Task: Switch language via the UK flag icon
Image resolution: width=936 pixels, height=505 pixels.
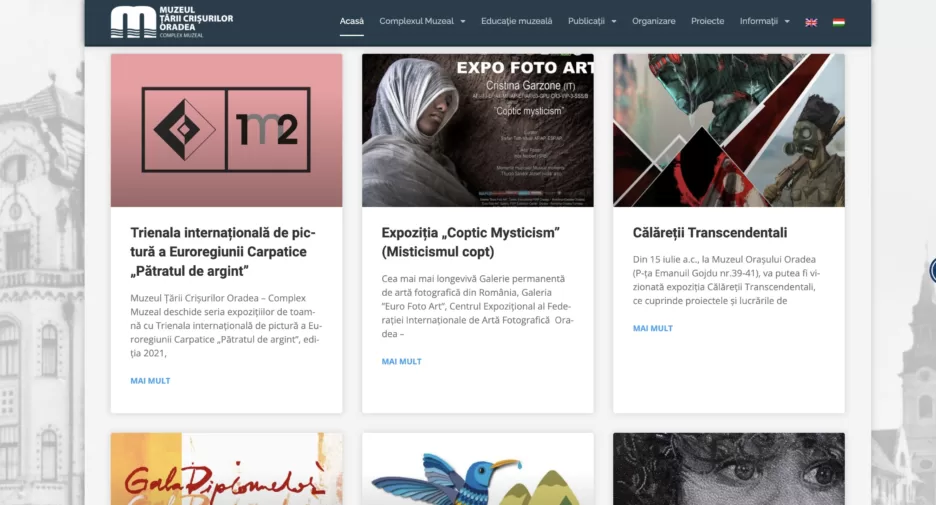Action: 811,22
